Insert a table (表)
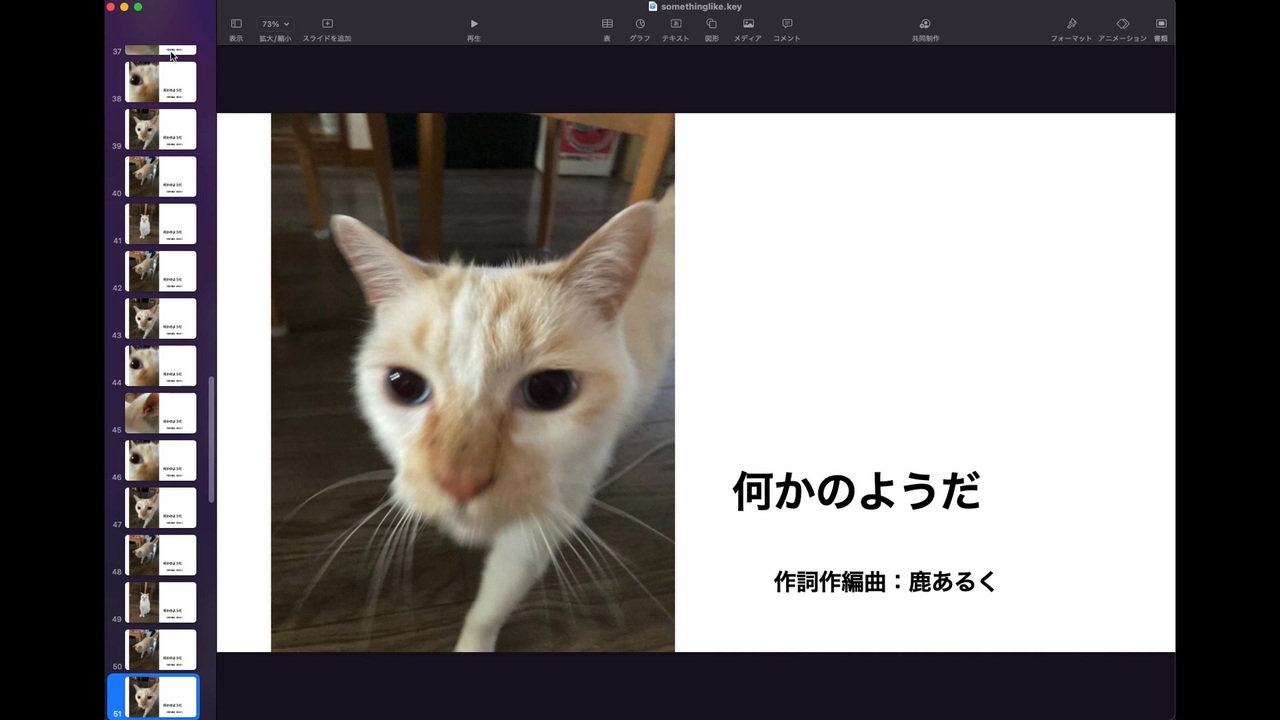Viewport: 1280px width, 720px height. 607,29
